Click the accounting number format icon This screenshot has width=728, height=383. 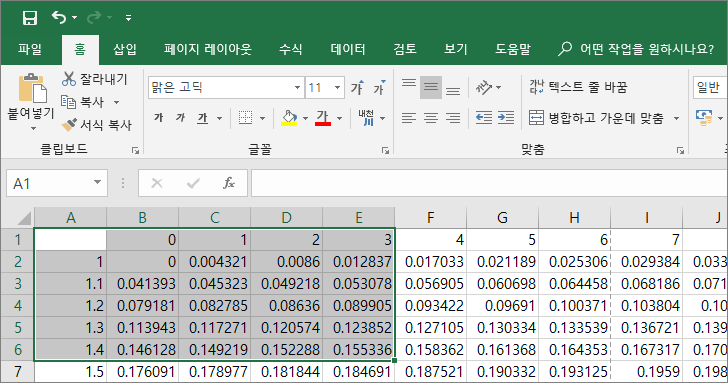(704, 118)
